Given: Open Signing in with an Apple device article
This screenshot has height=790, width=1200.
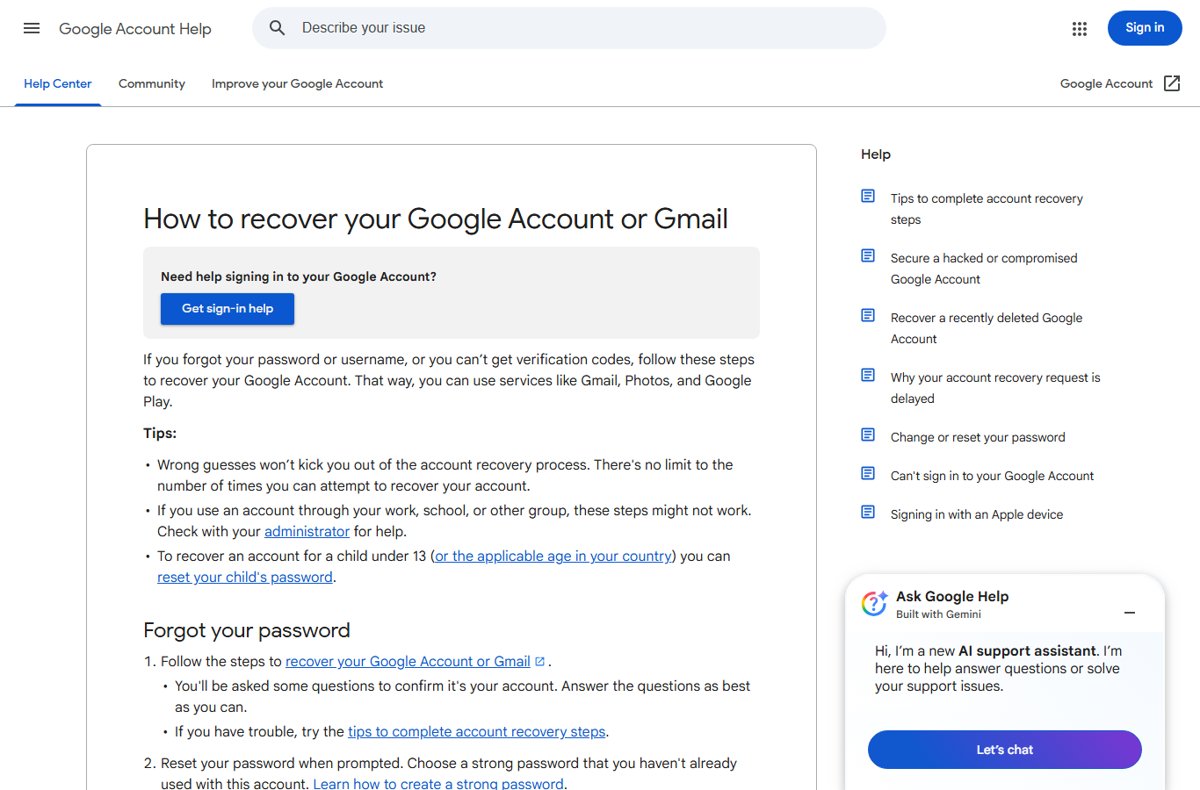Looking at the screenshot, I should pyautogui.click(x=977, y=515).
